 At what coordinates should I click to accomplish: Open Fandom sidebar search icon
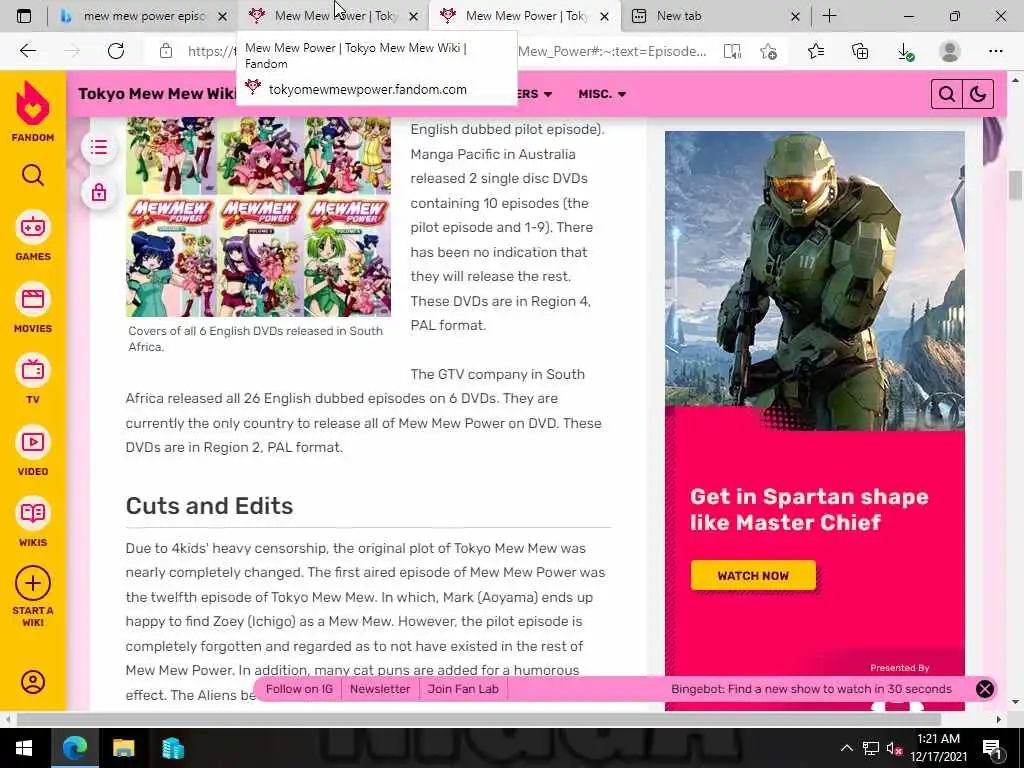click(x=33, y=175)
